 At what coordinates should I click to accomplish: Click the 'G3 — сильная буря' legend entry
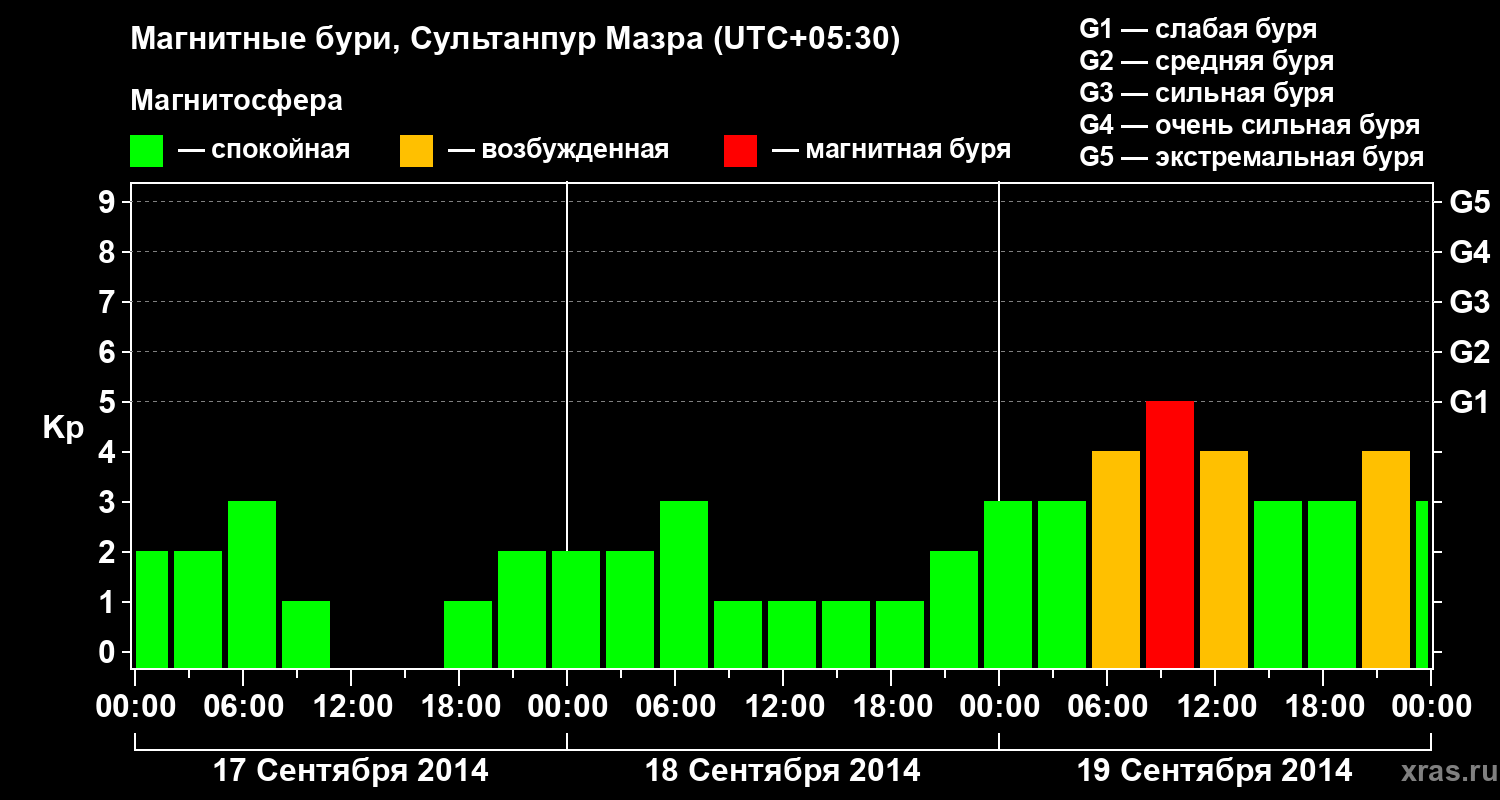pos(1206,93)
